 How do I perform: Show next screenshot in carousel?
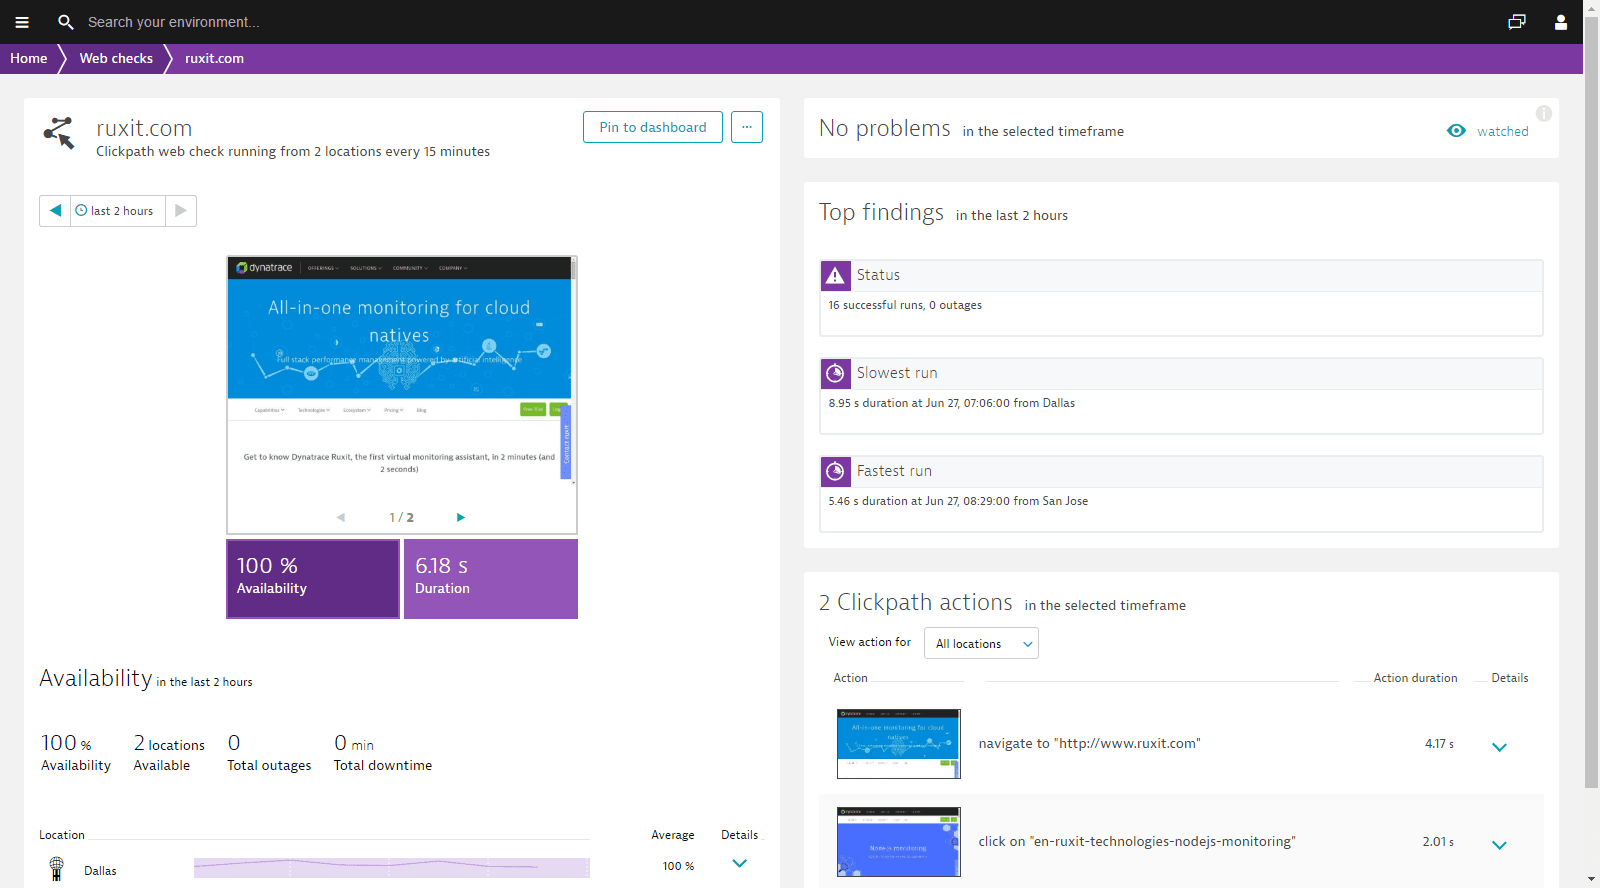[461, 517]
